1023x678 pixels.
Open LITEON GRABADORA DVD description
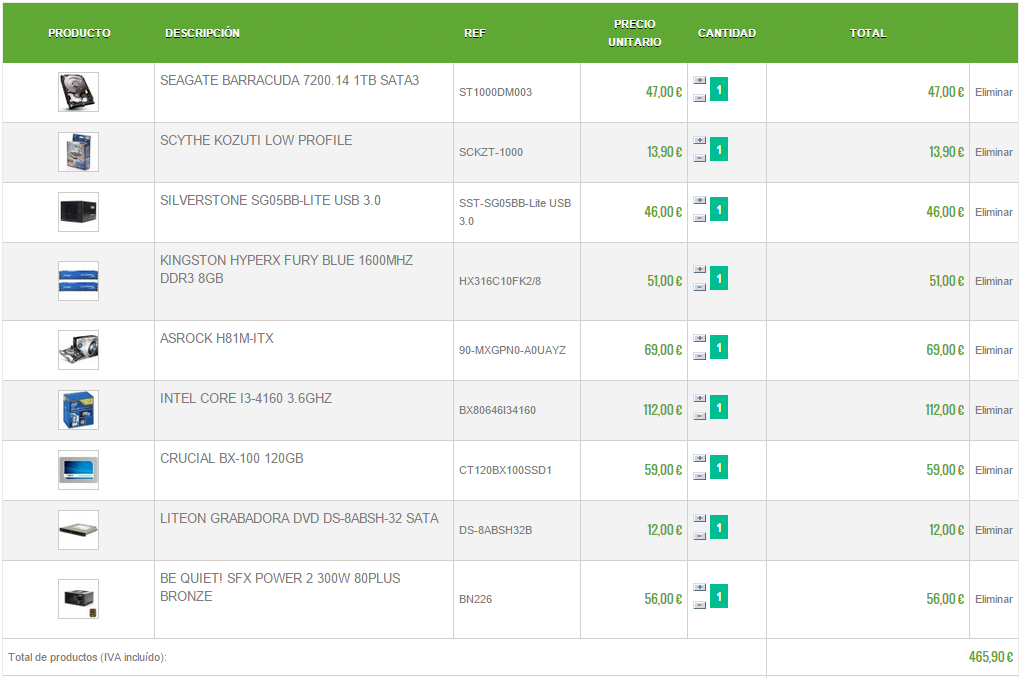coord(299,519)
